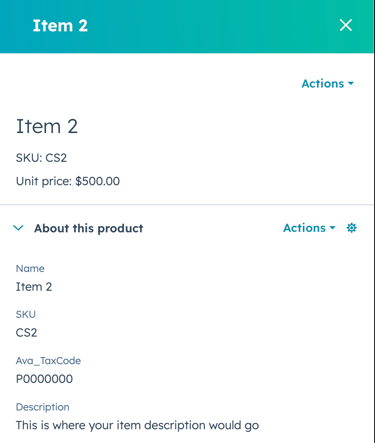Click the Item 2 panel header title
Screen dimensions: 375x443
(x=60, y=26)
